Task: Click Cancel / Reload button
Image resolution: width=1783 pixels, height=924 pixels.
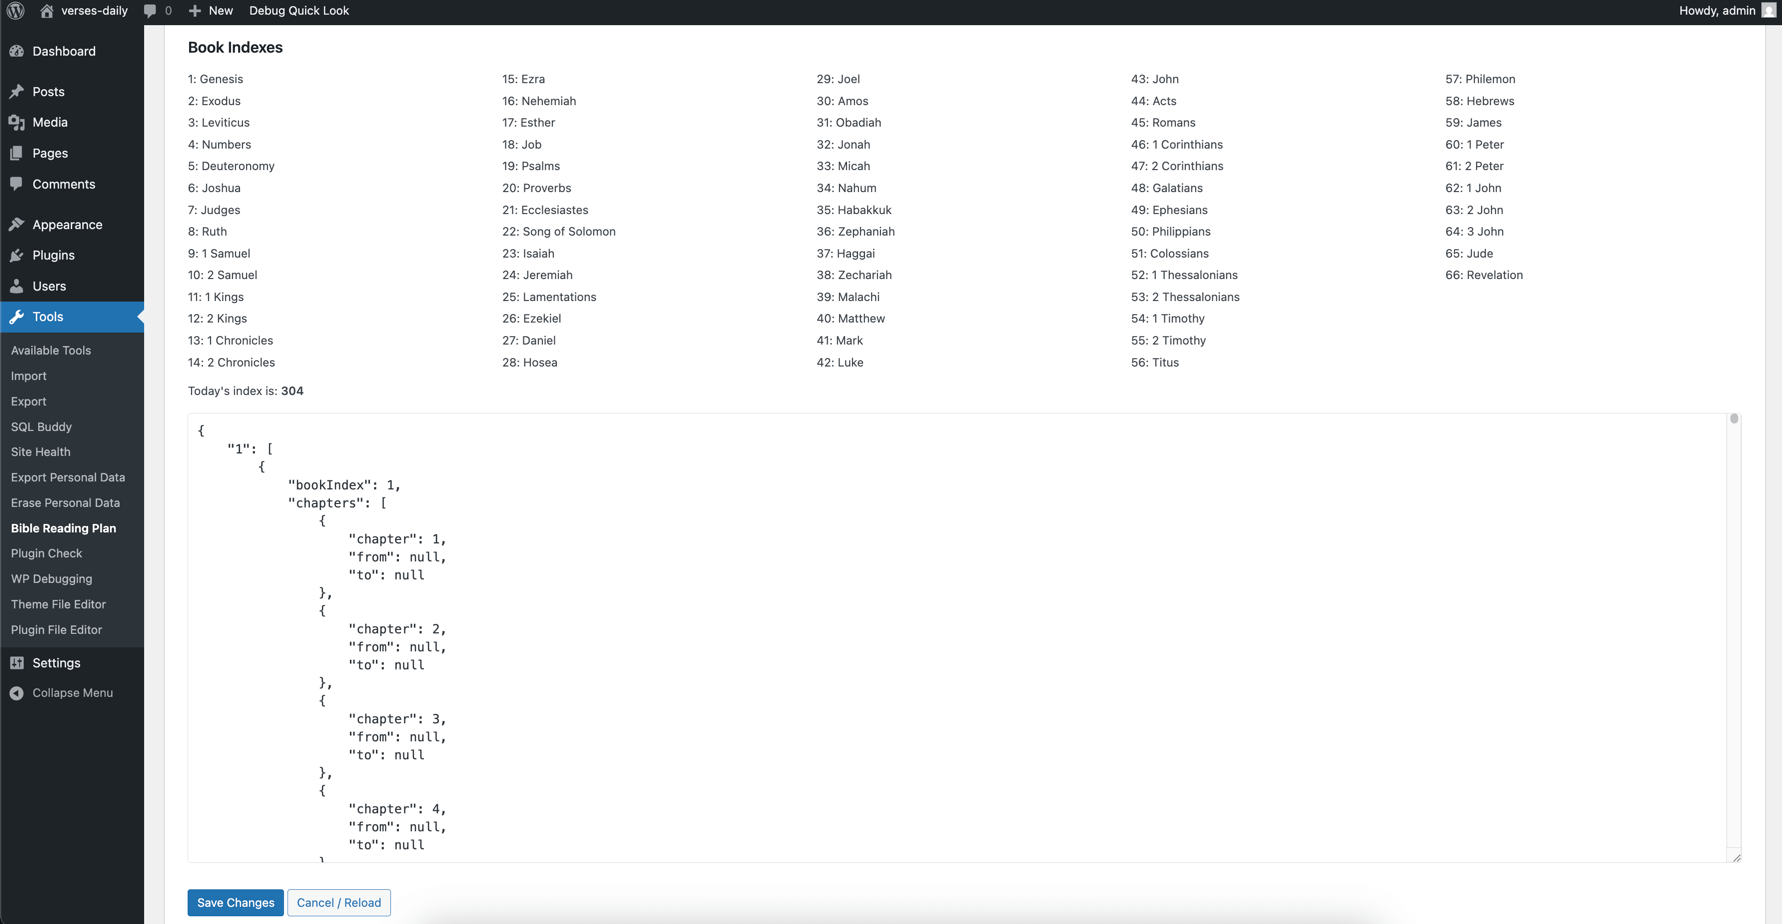Action: [339, 902]
